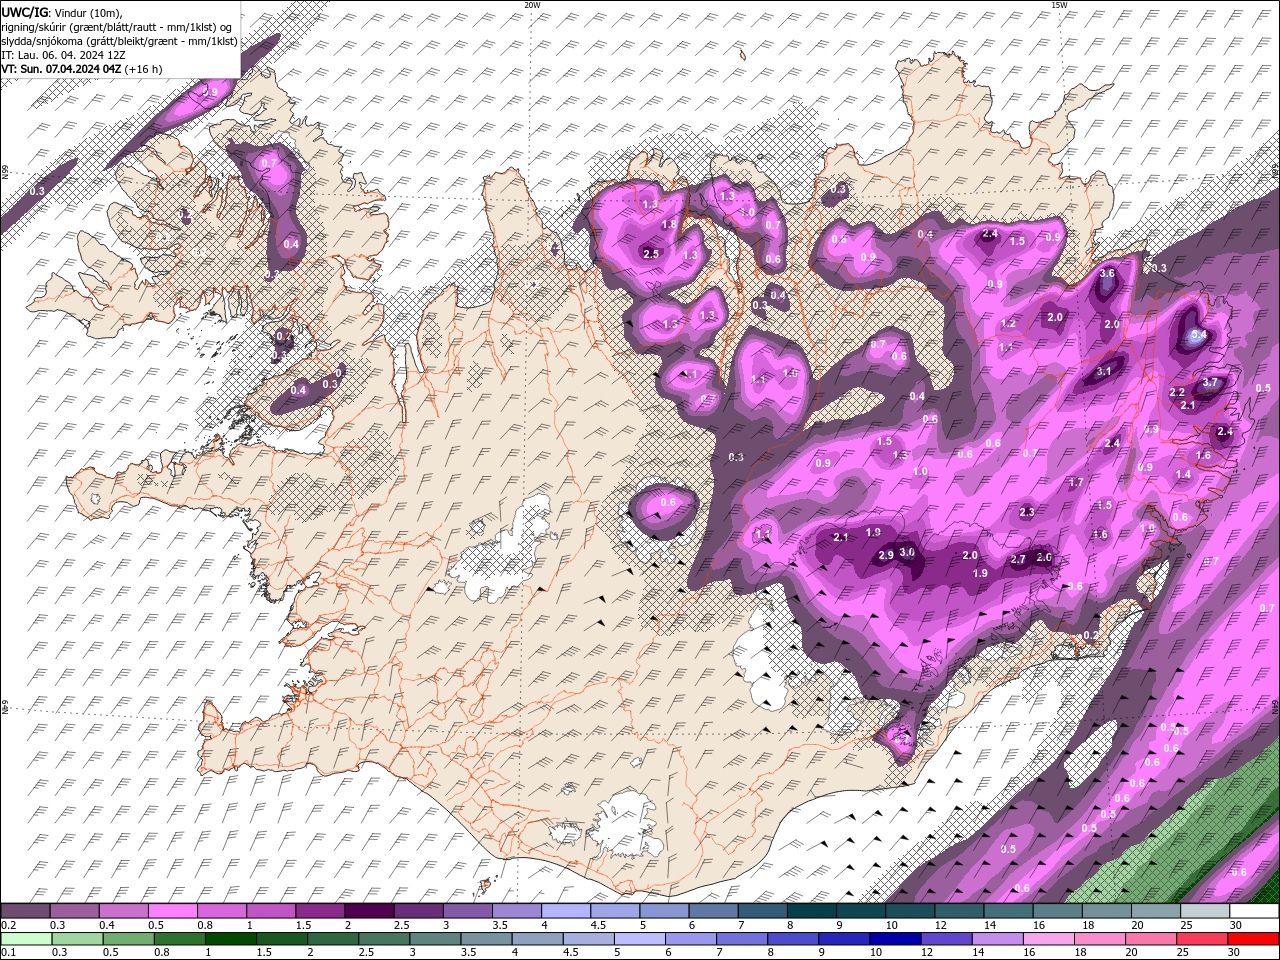This screenshot has width=1280, height=960.
Task: Click the 1.8 precipitation value in the north
Action: pos(669,224)
